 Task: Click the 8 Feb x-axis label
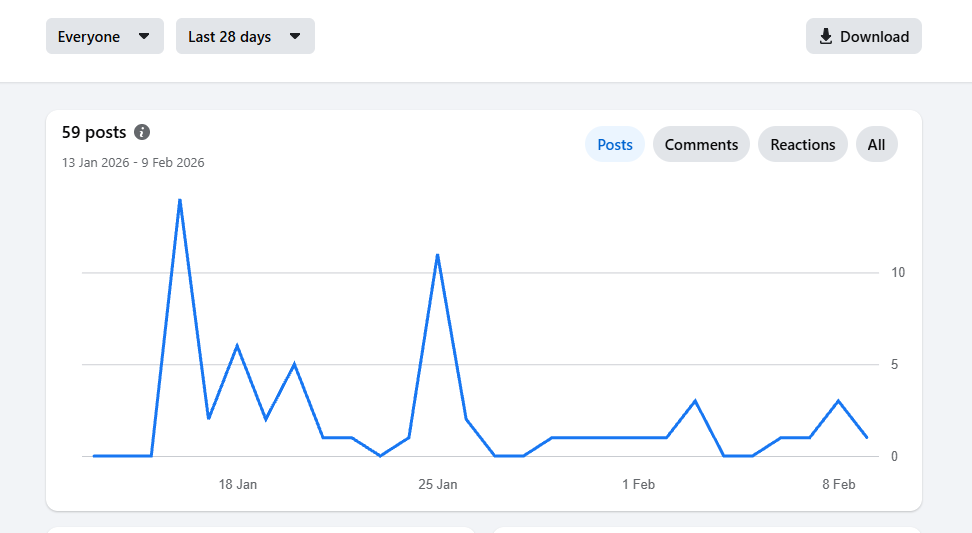pos(839,484)
